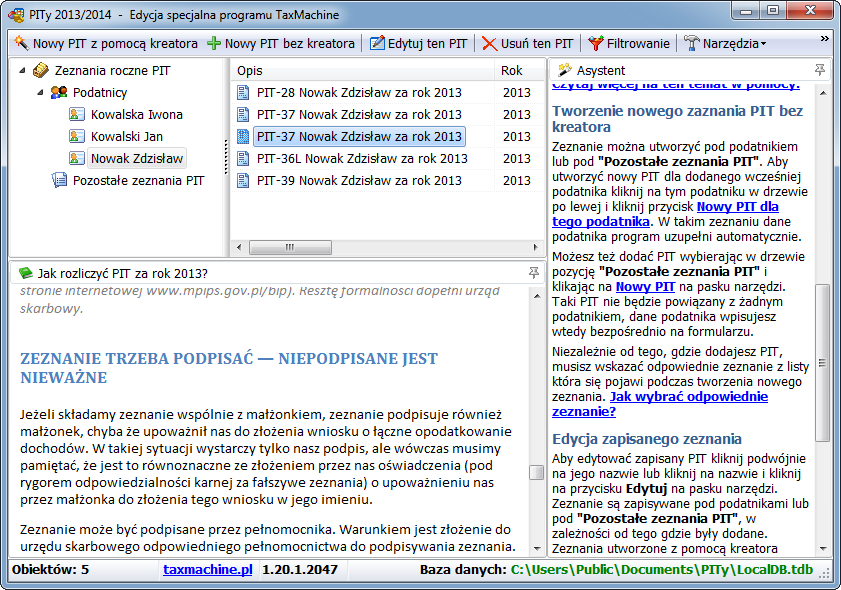
Task: Click the Podatnicy people icon
Action: tap(59, 92)
